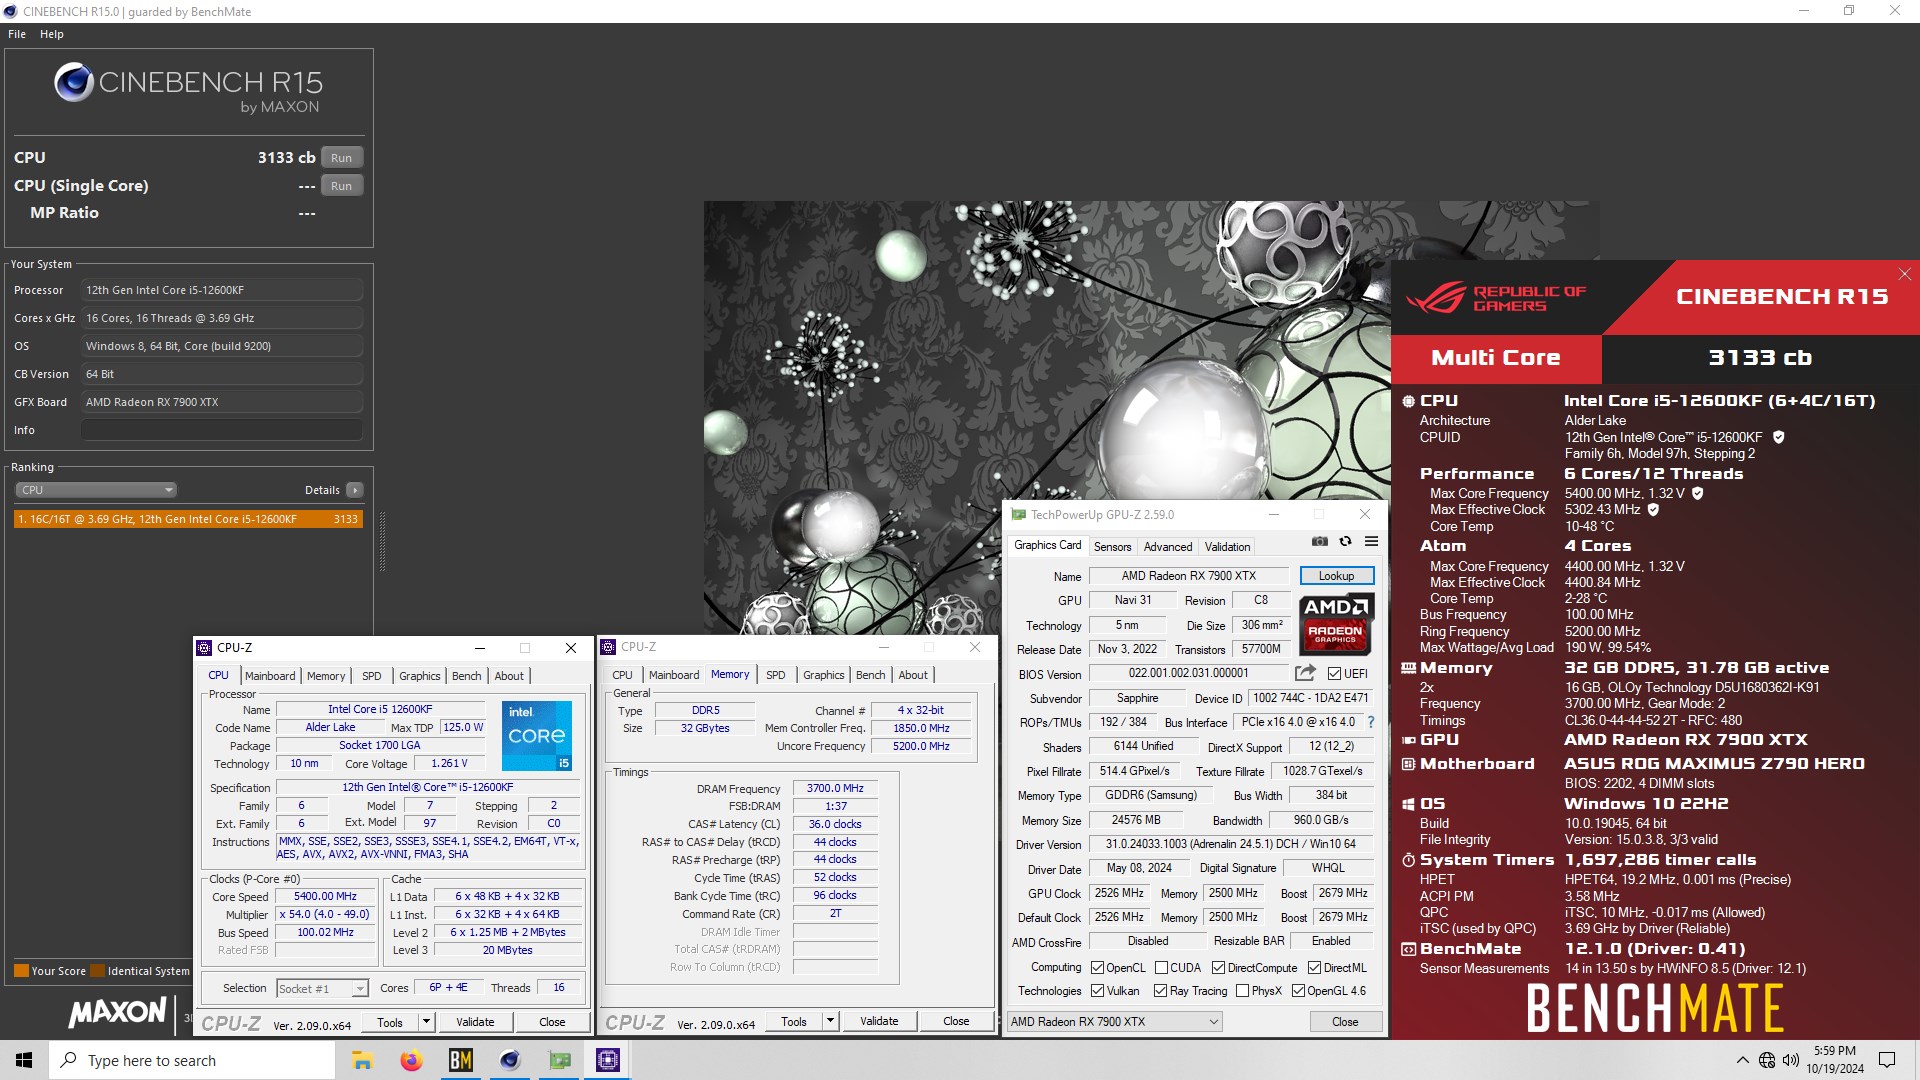
Task: Show hidden system tray icons chevron
Action: click(x=1743, y=1060)
